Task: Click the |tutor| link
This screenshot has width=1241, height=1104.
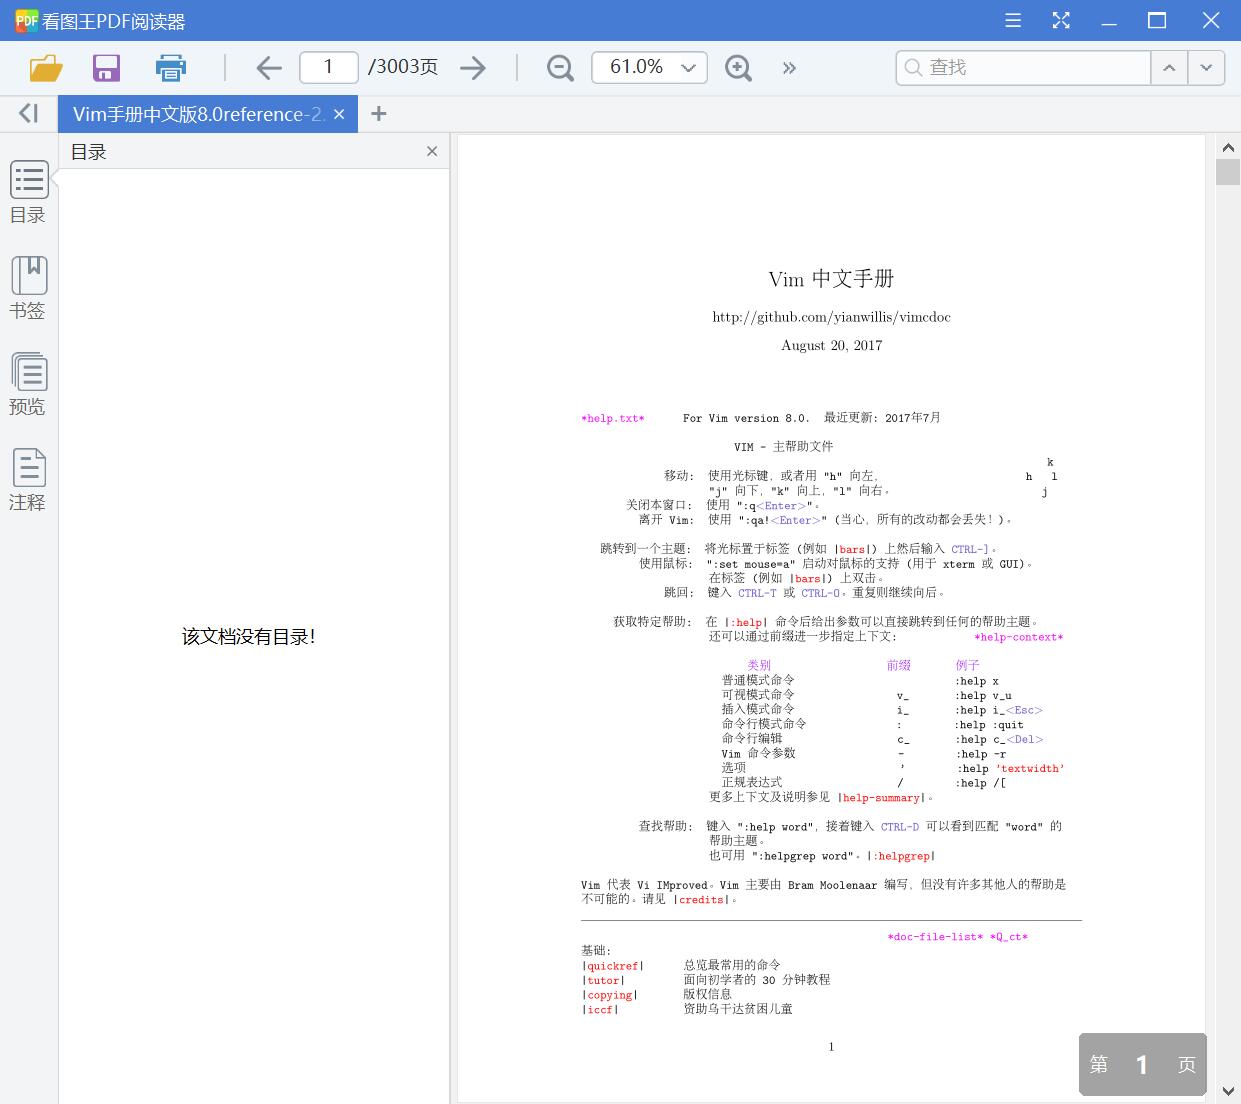Action: [x=603, y=981]
